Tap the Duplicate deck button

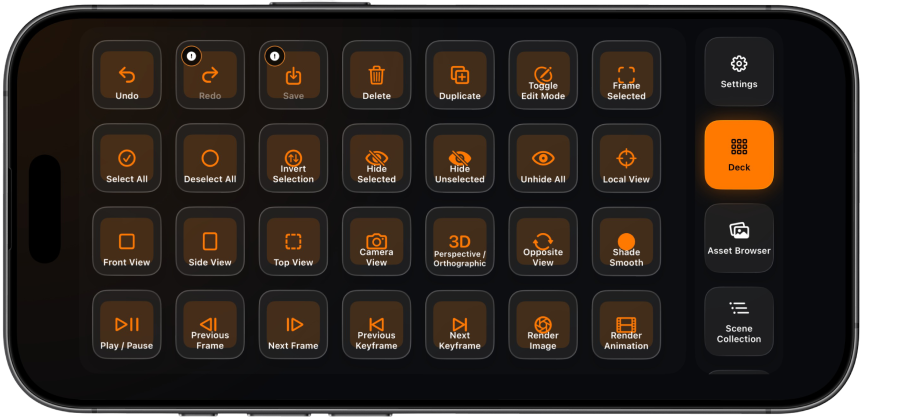click(459, 74)
